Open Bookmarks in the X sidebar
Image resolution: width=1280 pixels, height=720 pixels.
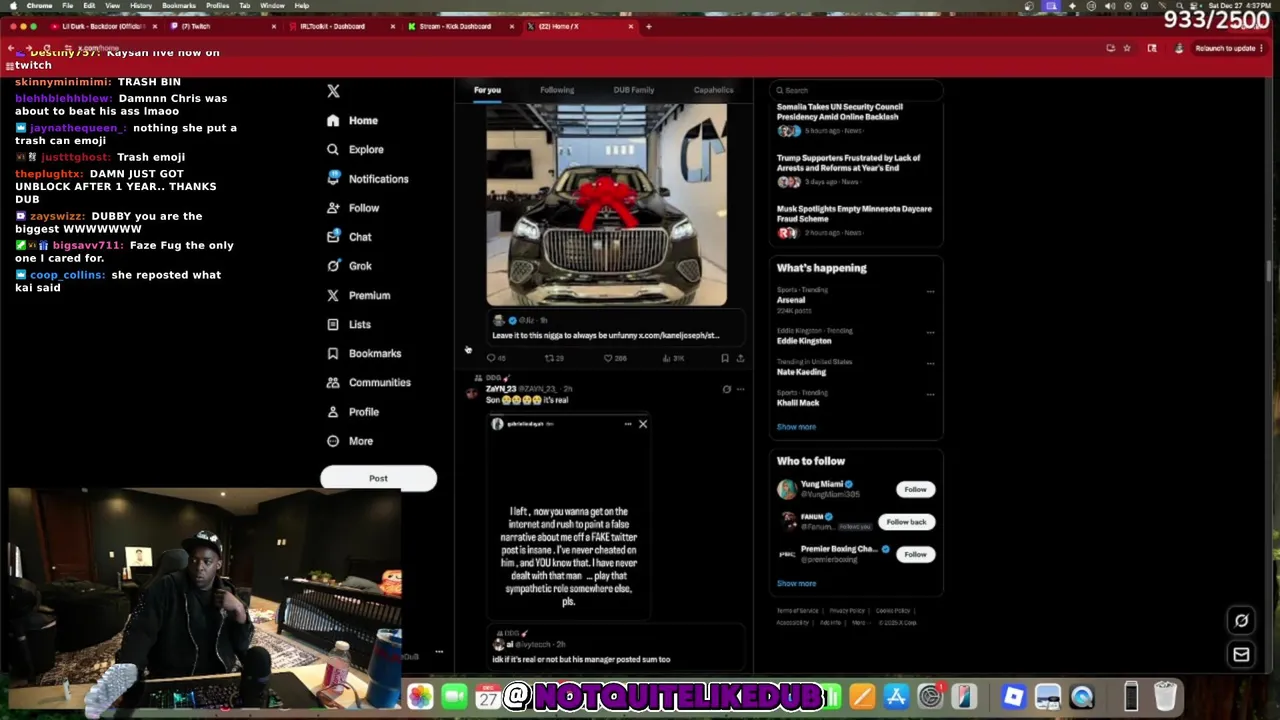tap(364, 353)
